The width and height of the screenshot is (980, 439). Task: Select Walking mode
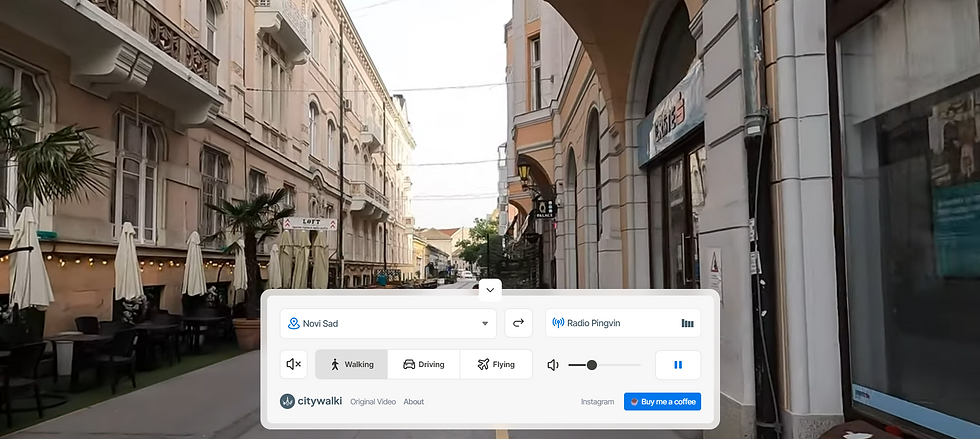pyautogui.click(x=351, y=364)
